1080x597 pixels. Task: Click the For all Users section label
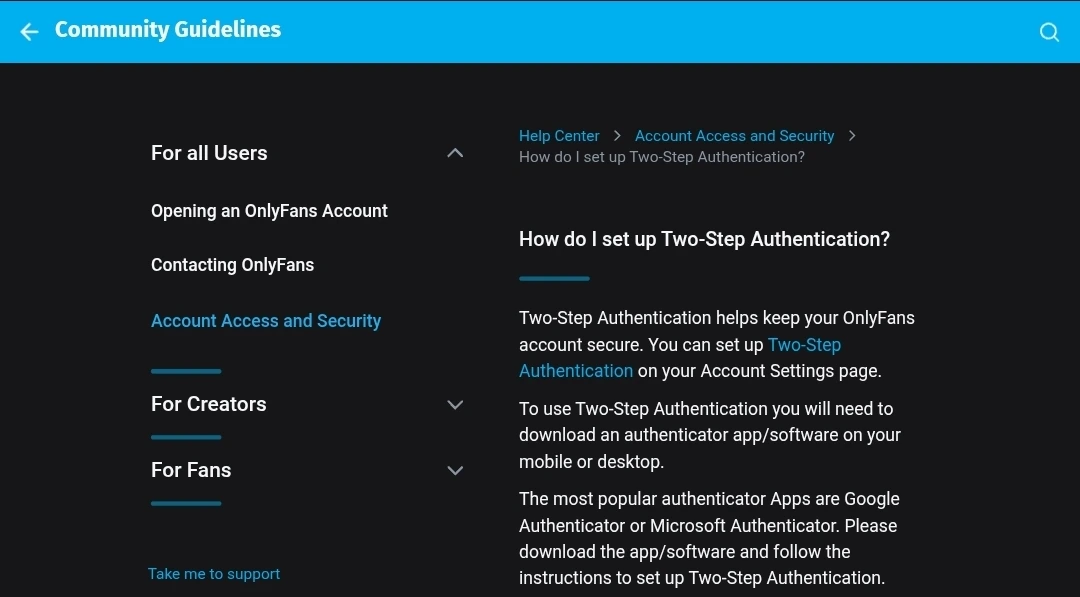coord(209,153)
